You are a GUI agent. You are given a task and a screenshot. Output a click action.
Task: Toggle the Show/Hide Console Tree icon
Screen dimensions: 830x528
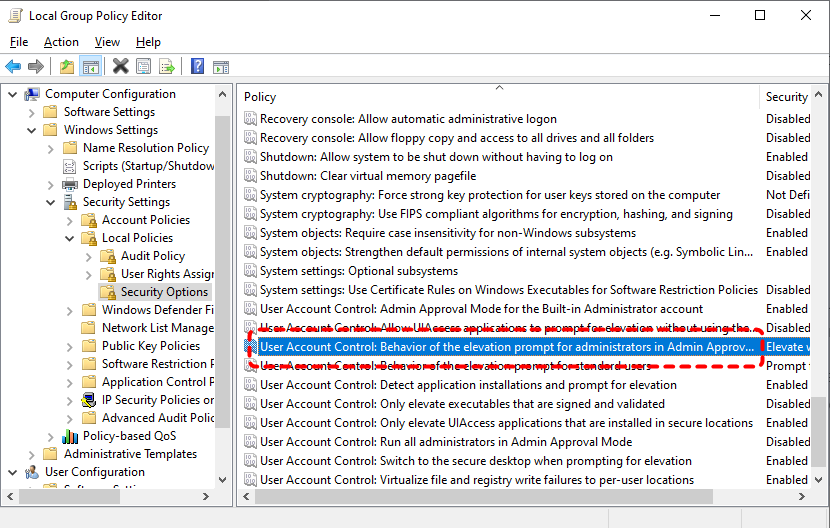[90, 67]
